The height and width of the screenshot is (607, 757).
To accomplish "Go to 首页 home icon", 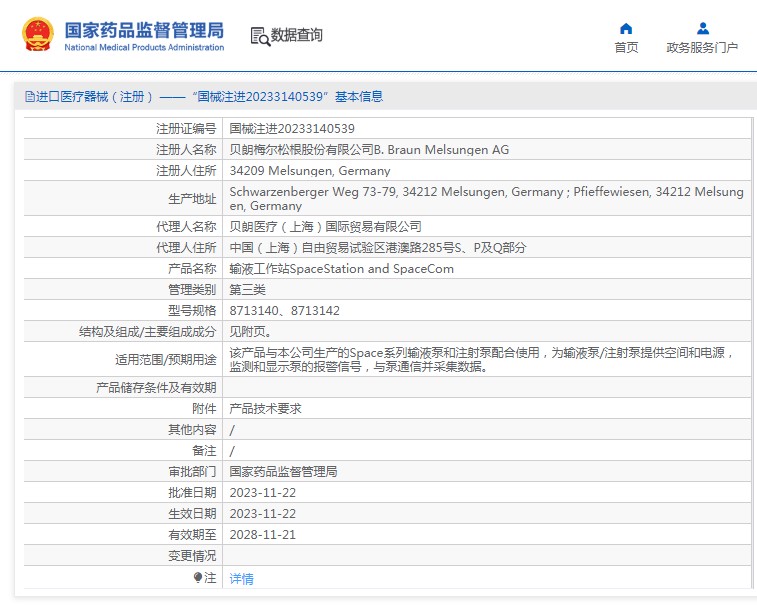I will [626, 28].
